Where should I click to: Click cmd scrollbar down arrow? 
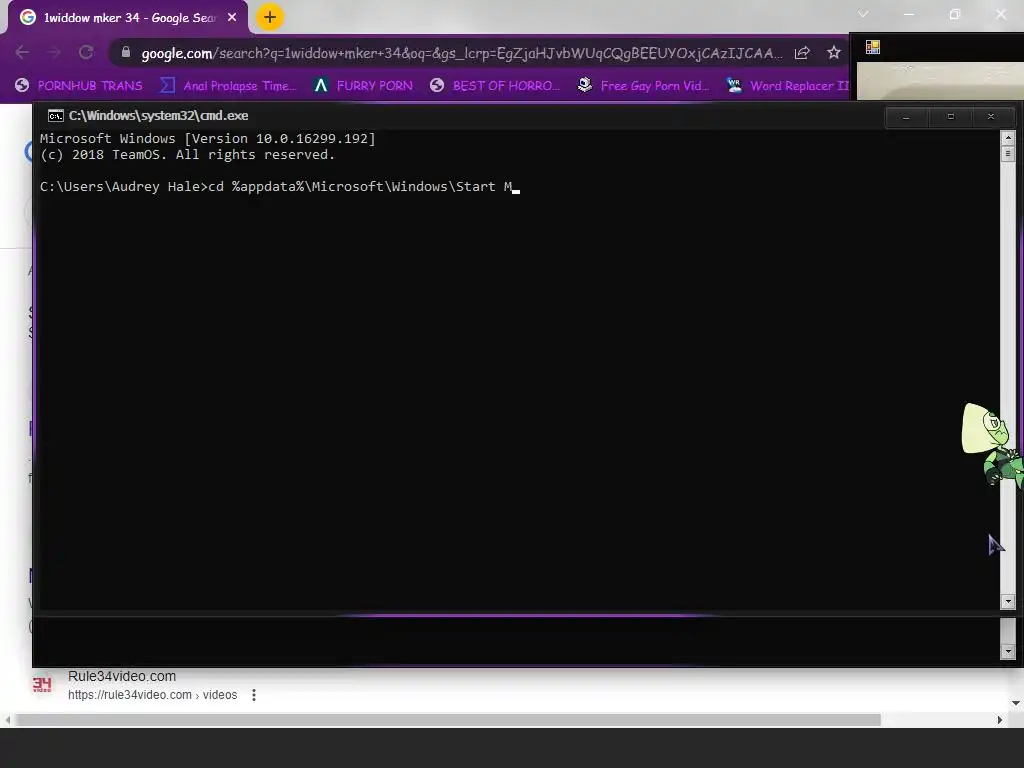[1008, 601]
